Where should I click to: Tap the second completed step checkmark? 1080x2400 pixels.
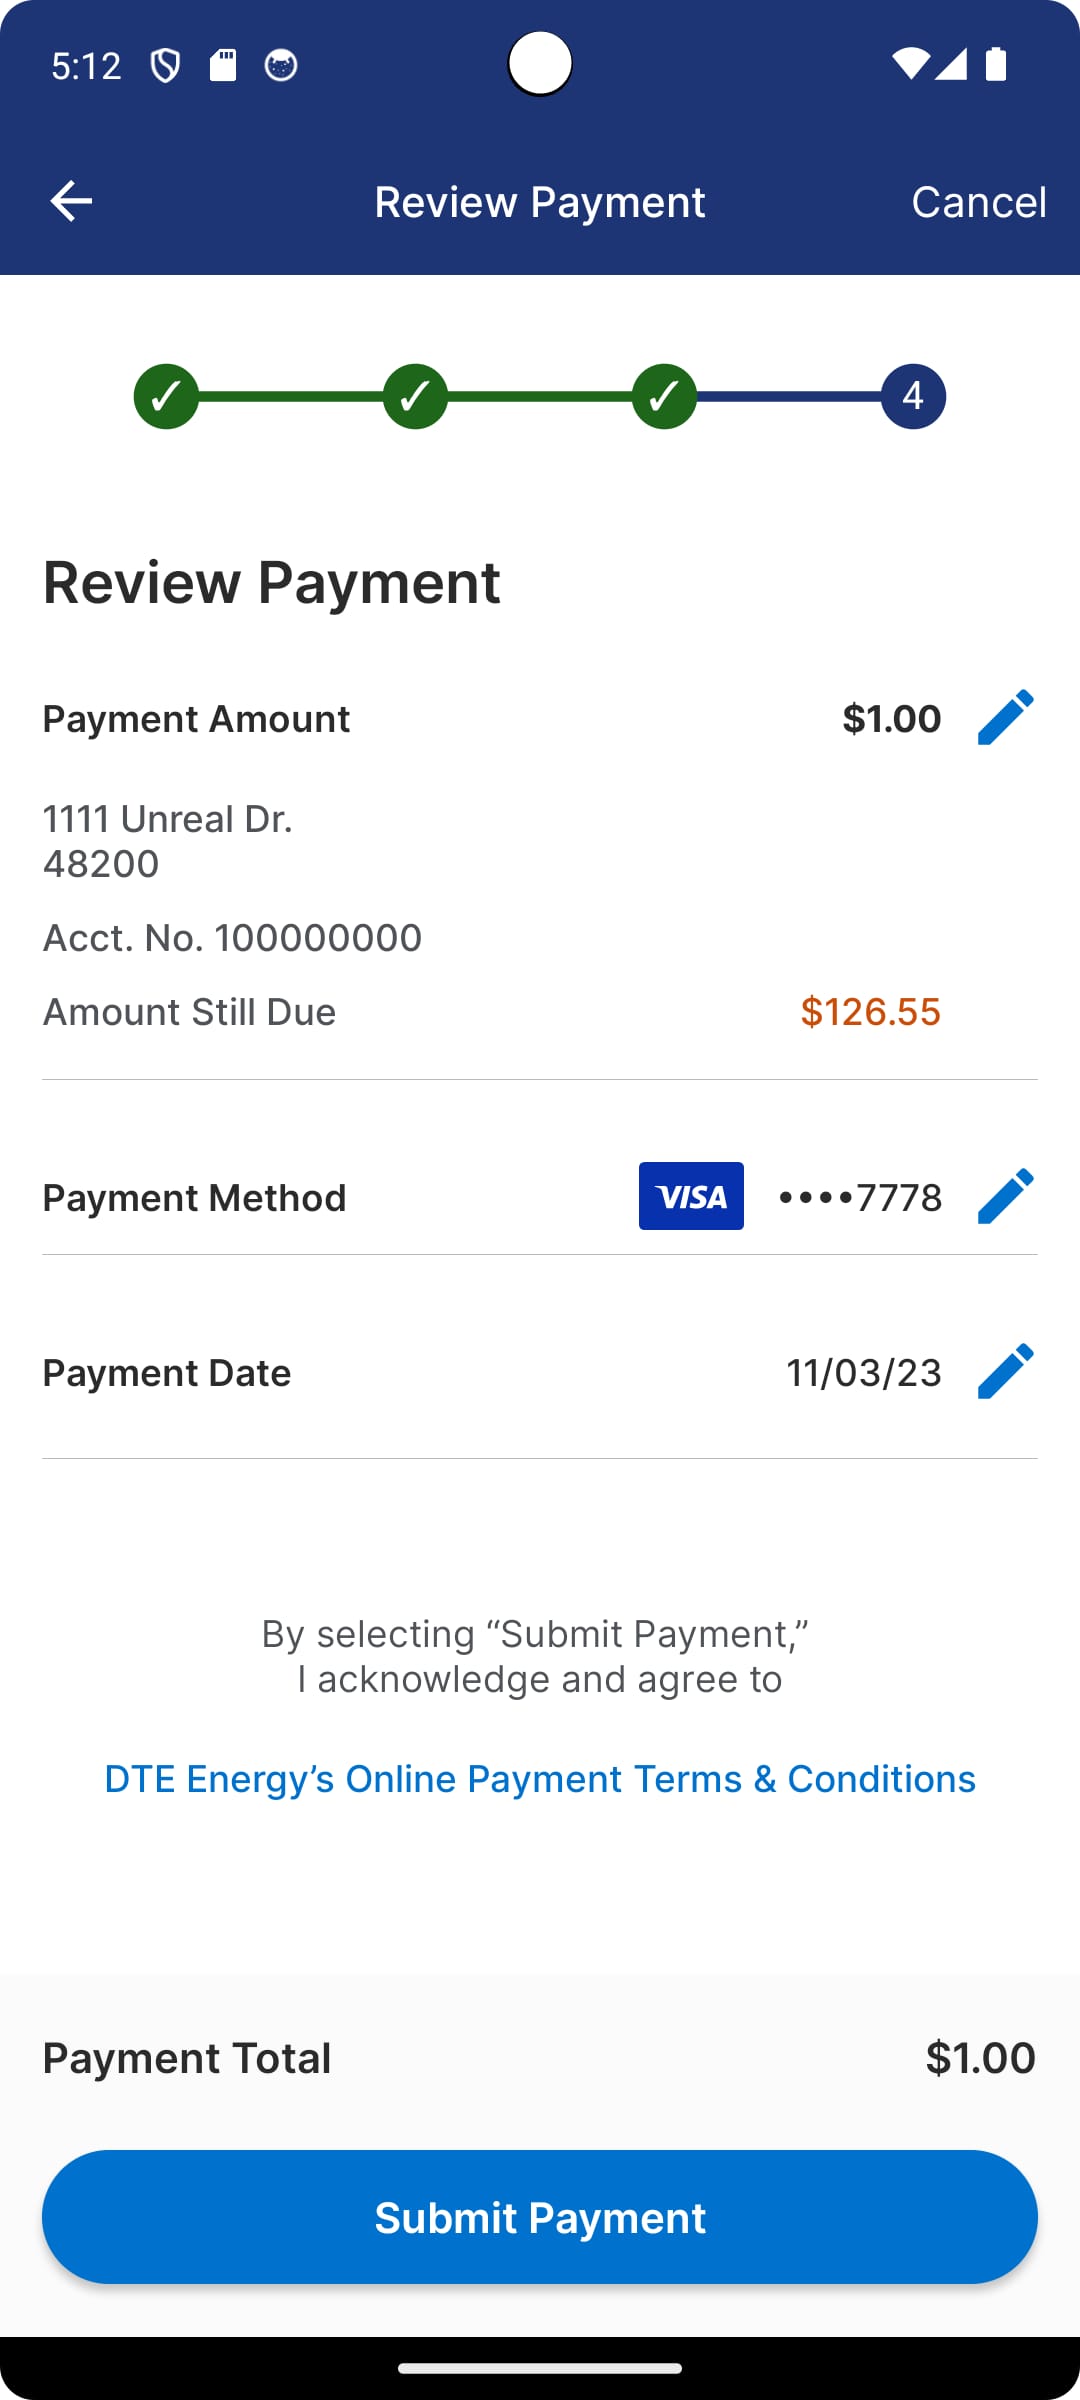(x=415, y=396)
